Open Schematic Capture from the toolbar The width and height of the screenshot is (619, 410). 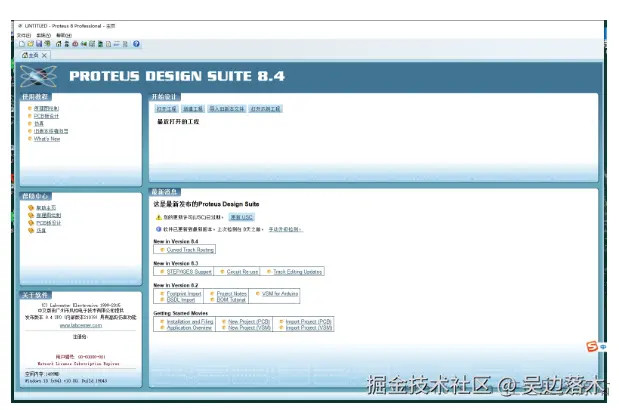click(x=67, y=44)
